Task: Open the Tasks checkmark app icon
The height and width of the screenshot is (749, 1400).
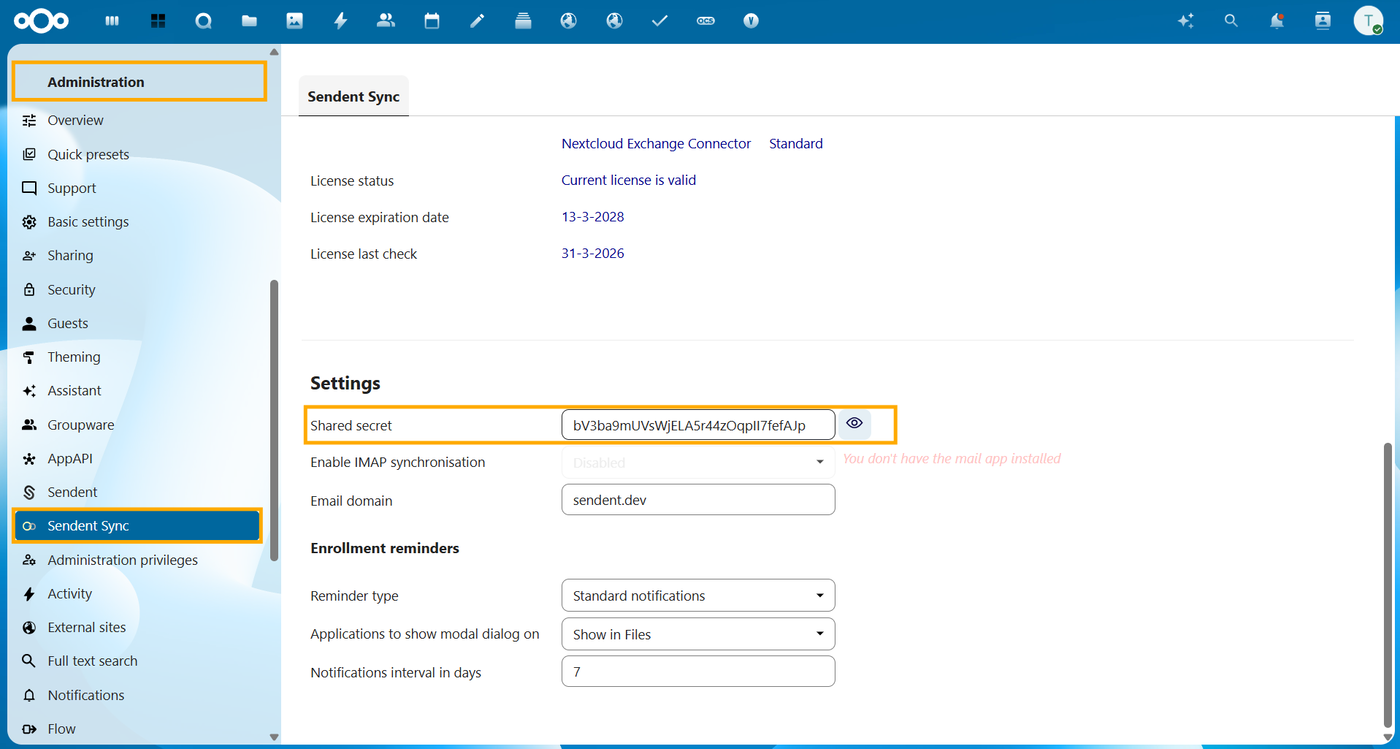Action: (x=659, y=21)
